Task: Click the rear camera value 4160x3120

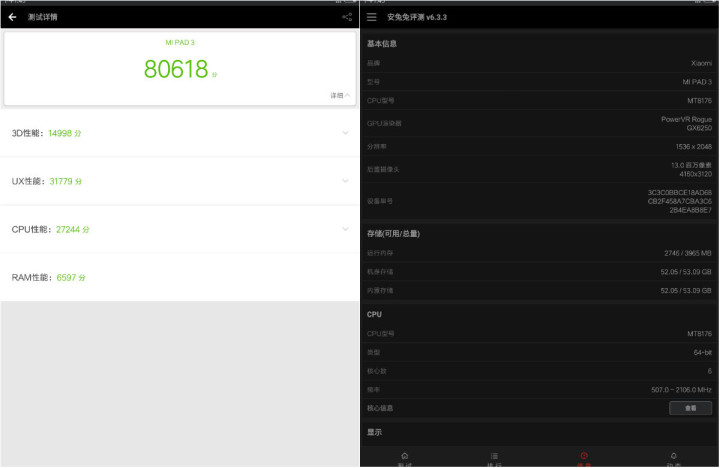Action: [696, 174]
